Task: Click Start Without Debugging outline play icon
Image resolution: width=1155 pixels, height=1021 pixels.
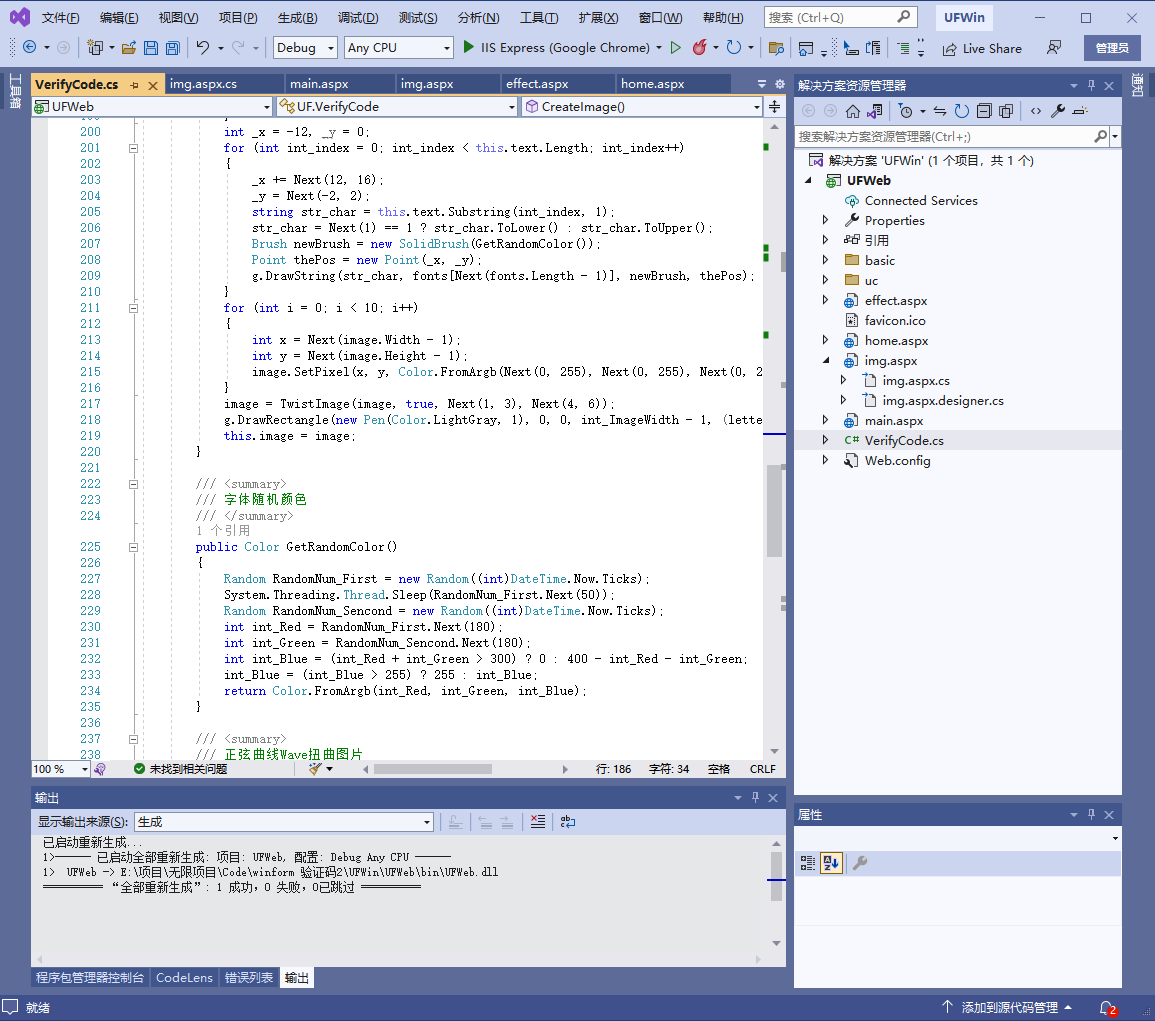Action: (x=675, y=47)
